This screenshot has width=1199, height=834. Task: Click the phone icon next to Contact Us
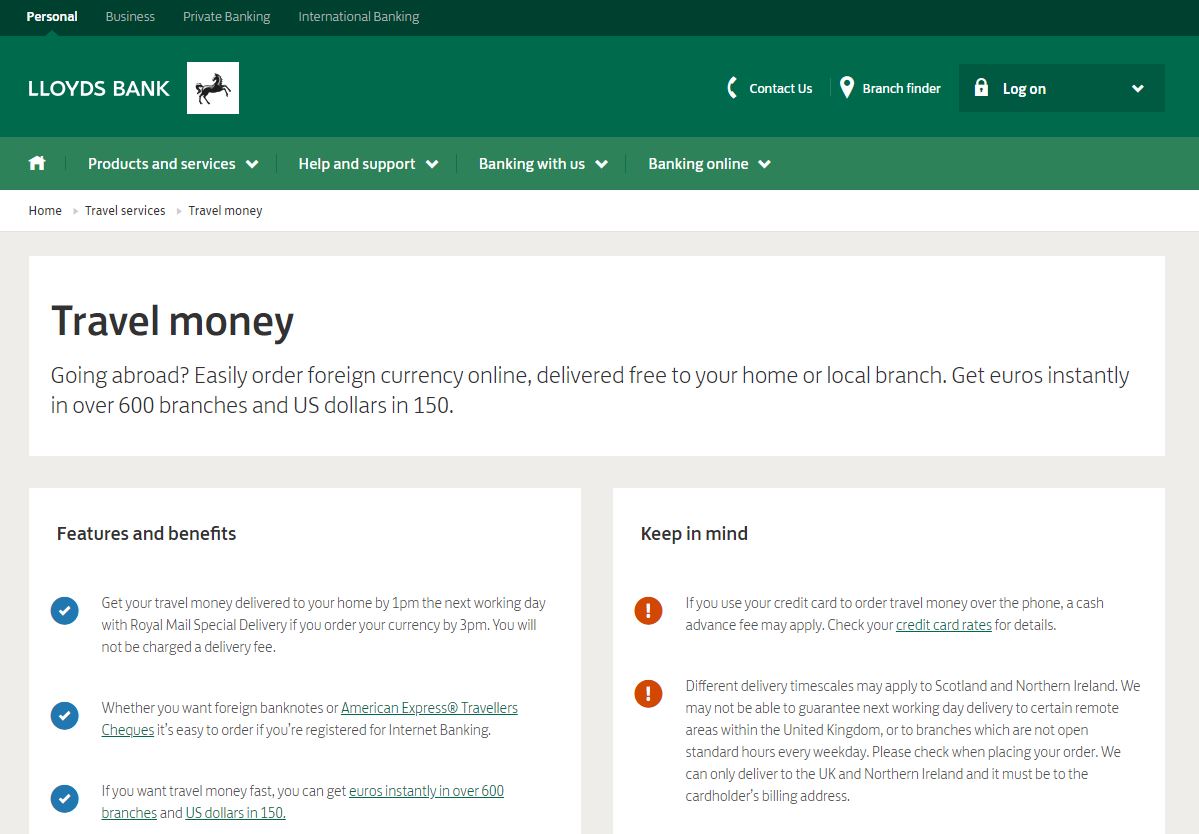coord(731,88)
